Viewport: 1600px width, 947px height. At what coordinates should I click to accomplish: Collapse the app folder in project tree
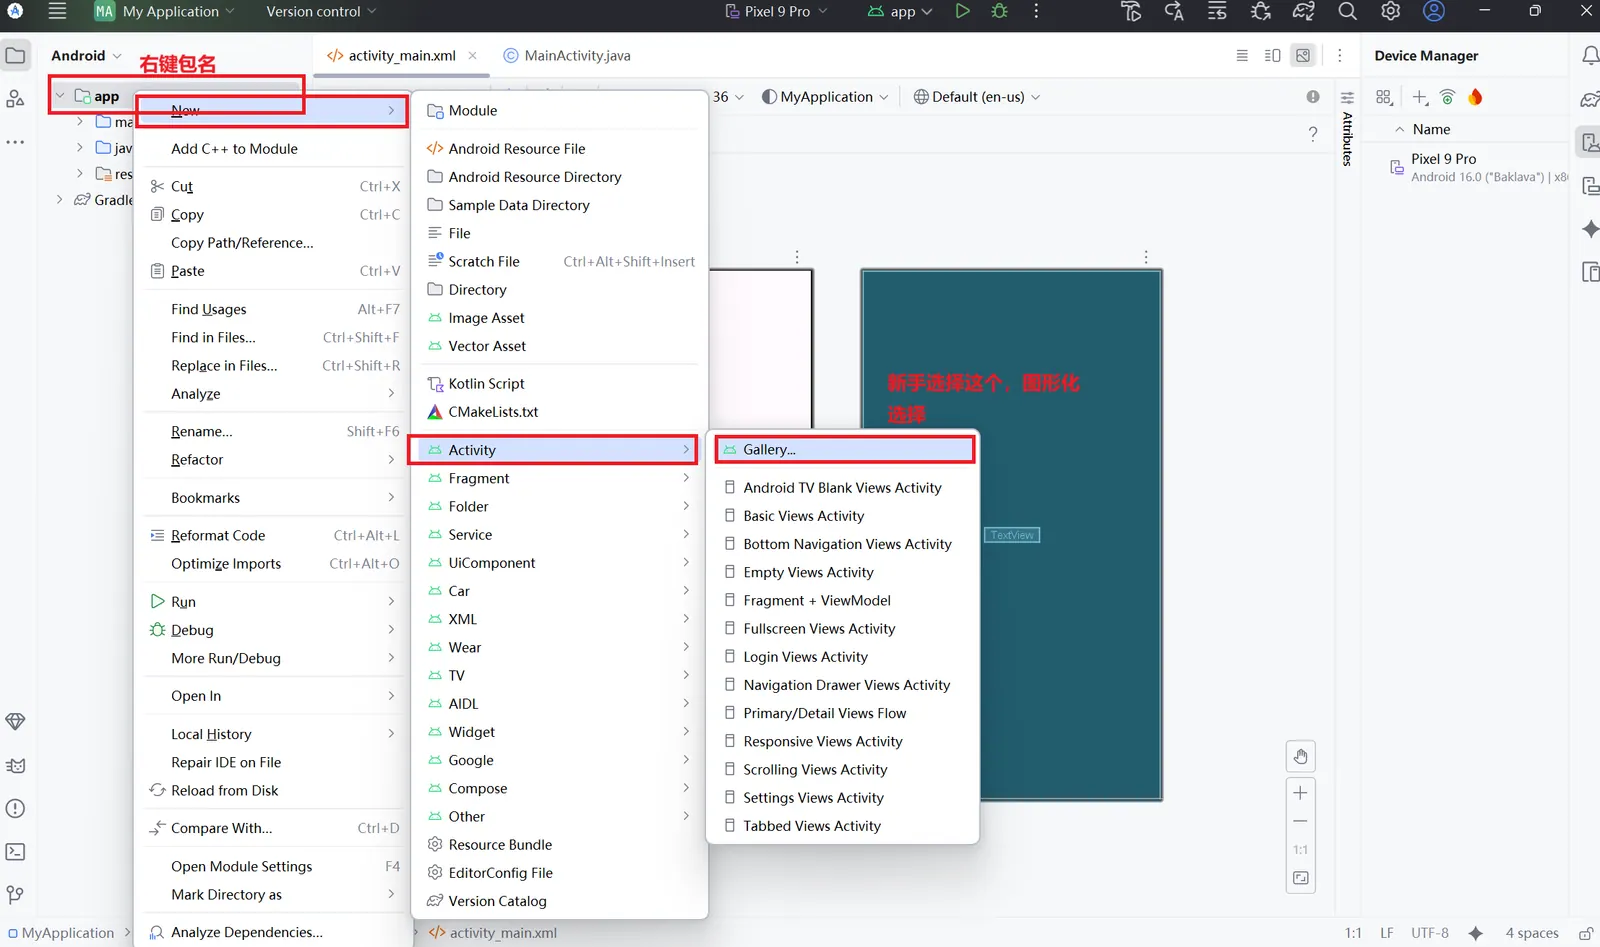(x=60, y=96)
